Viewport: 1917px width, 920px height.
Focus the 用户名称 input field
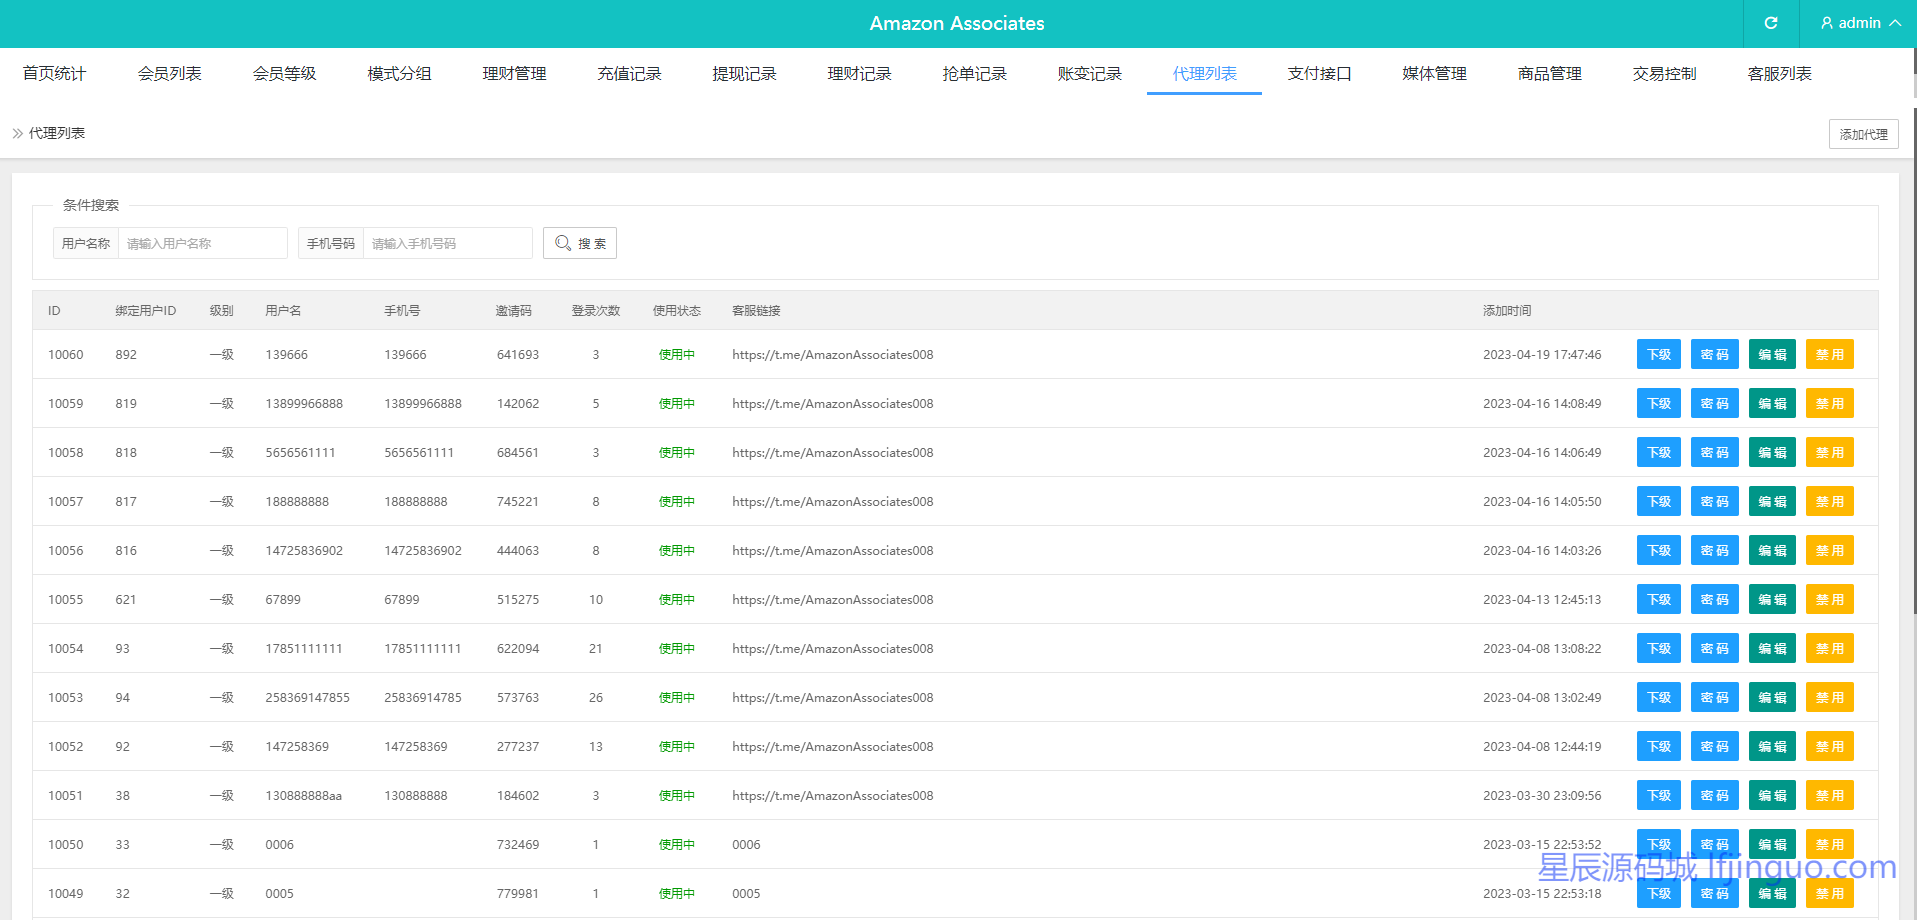click(x=202, y=243)
